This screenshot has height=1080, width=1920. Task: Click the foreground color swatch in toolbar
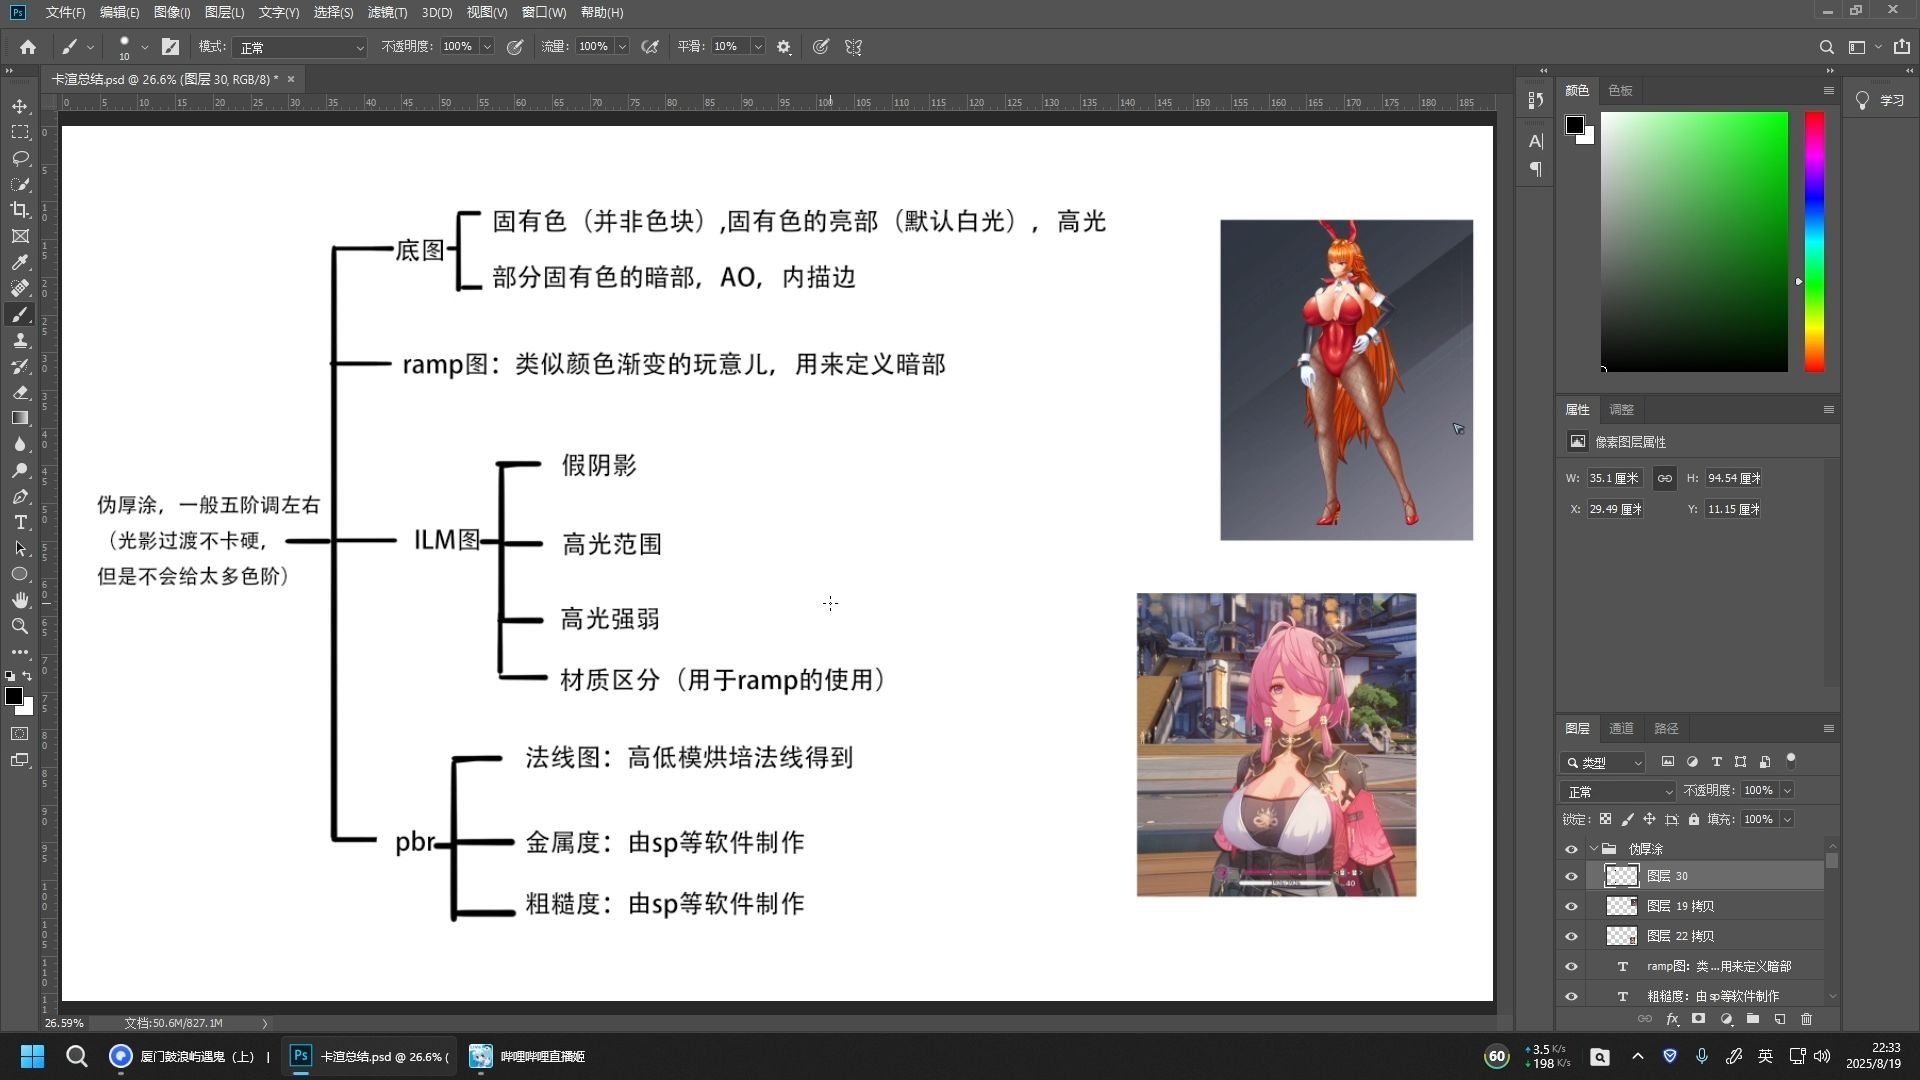[x=13, y=696]
